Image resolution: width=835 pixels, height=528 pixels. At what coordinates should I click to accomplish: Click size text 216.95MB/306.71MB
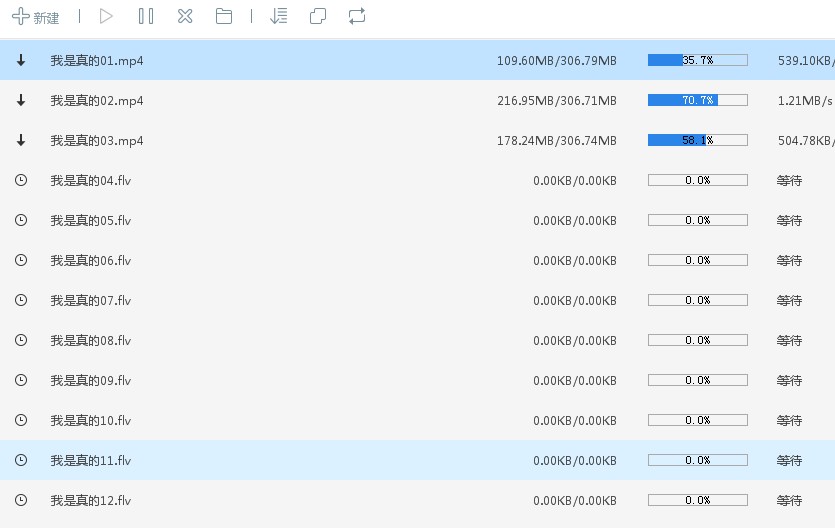click(x=556, y=101)
